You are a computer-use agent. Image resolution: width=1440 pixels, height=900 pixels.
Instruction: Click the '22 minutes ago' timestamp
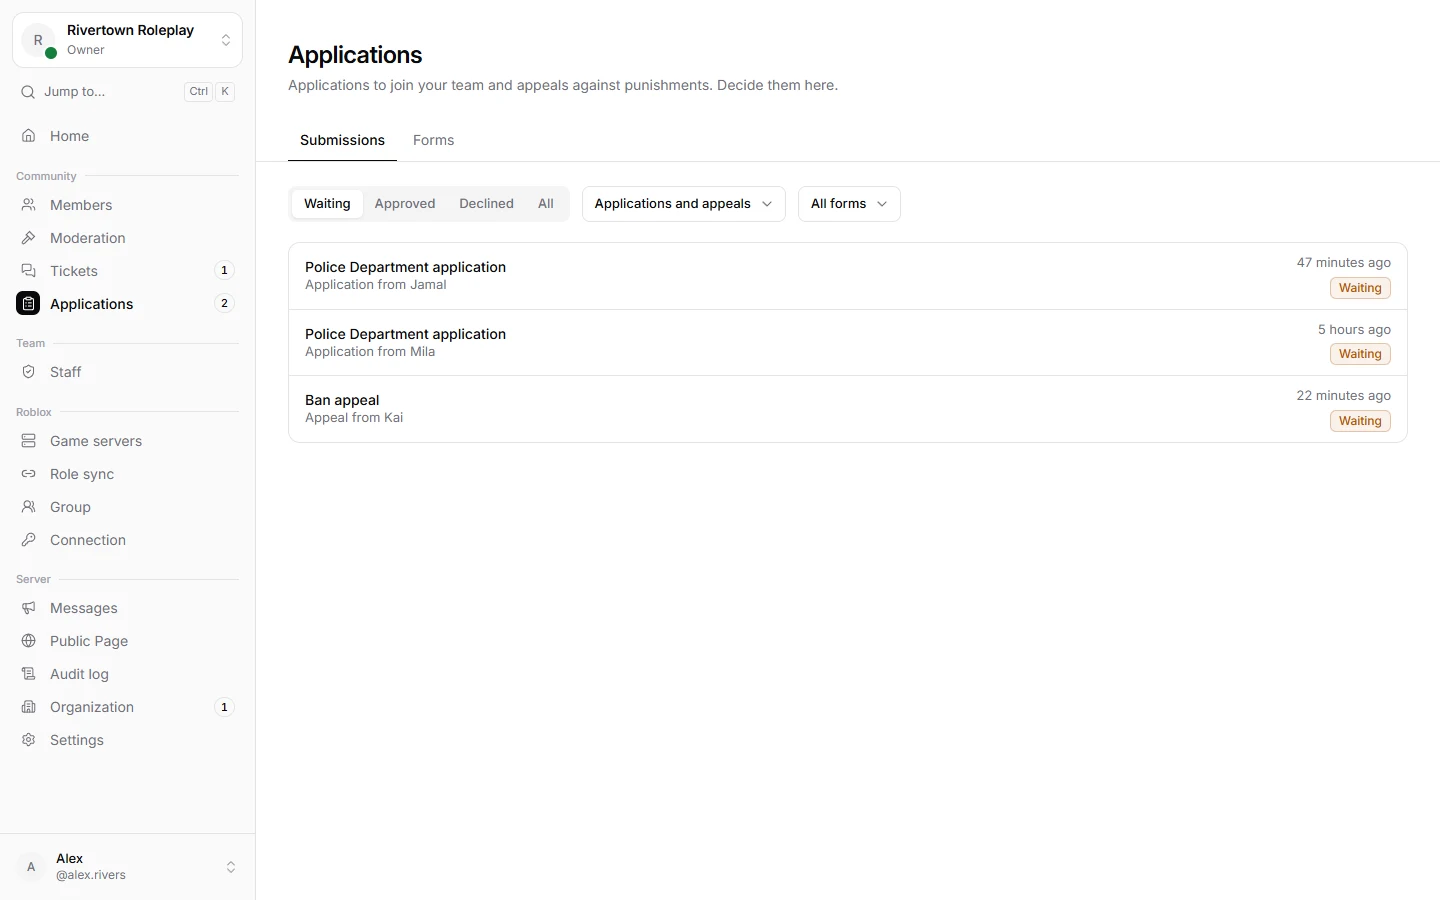(x=1344, y=396)
